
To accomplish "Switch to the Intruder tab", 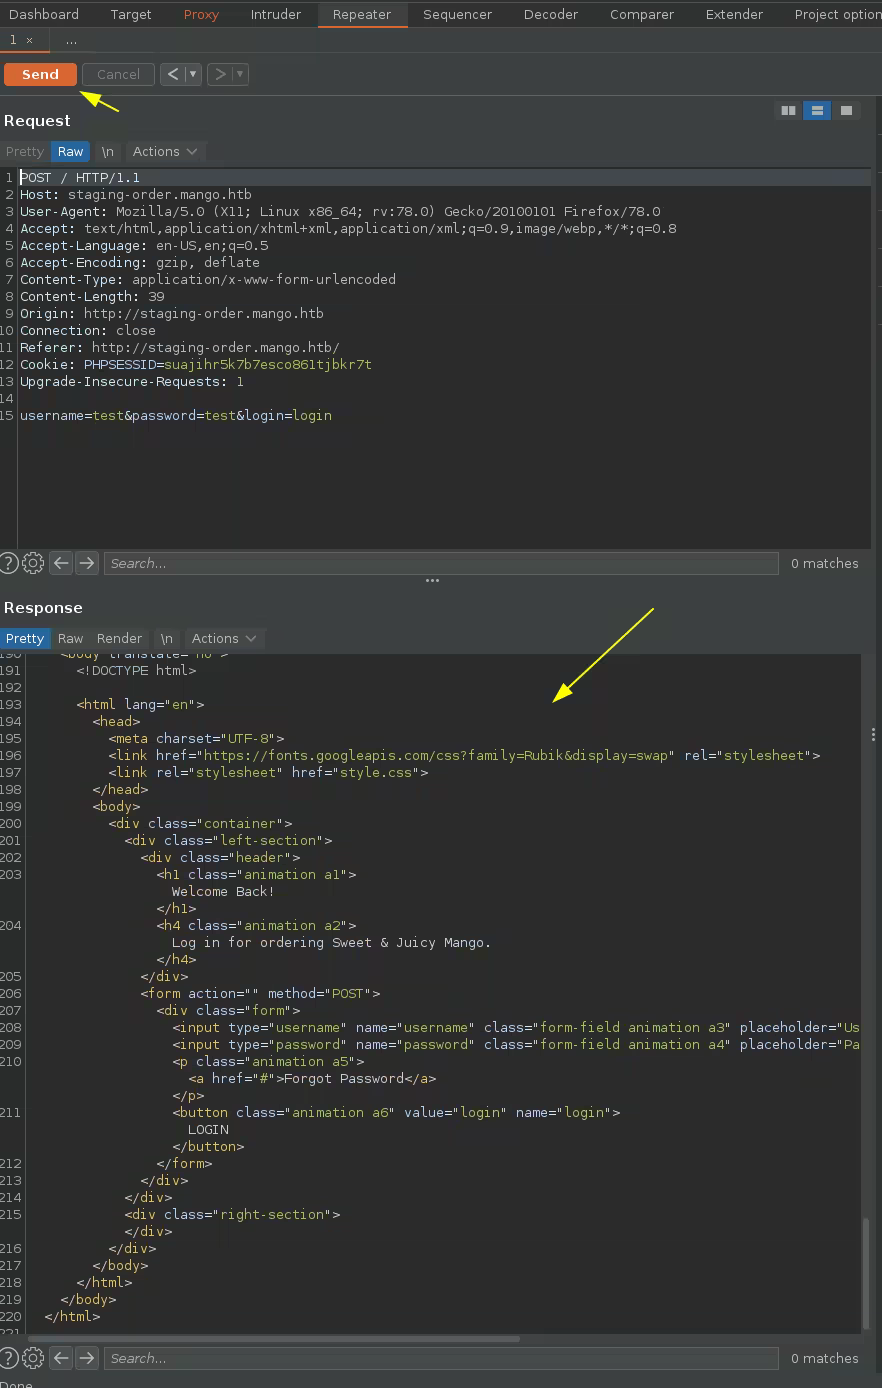I will pyautogui.click(x=275, y=14).
